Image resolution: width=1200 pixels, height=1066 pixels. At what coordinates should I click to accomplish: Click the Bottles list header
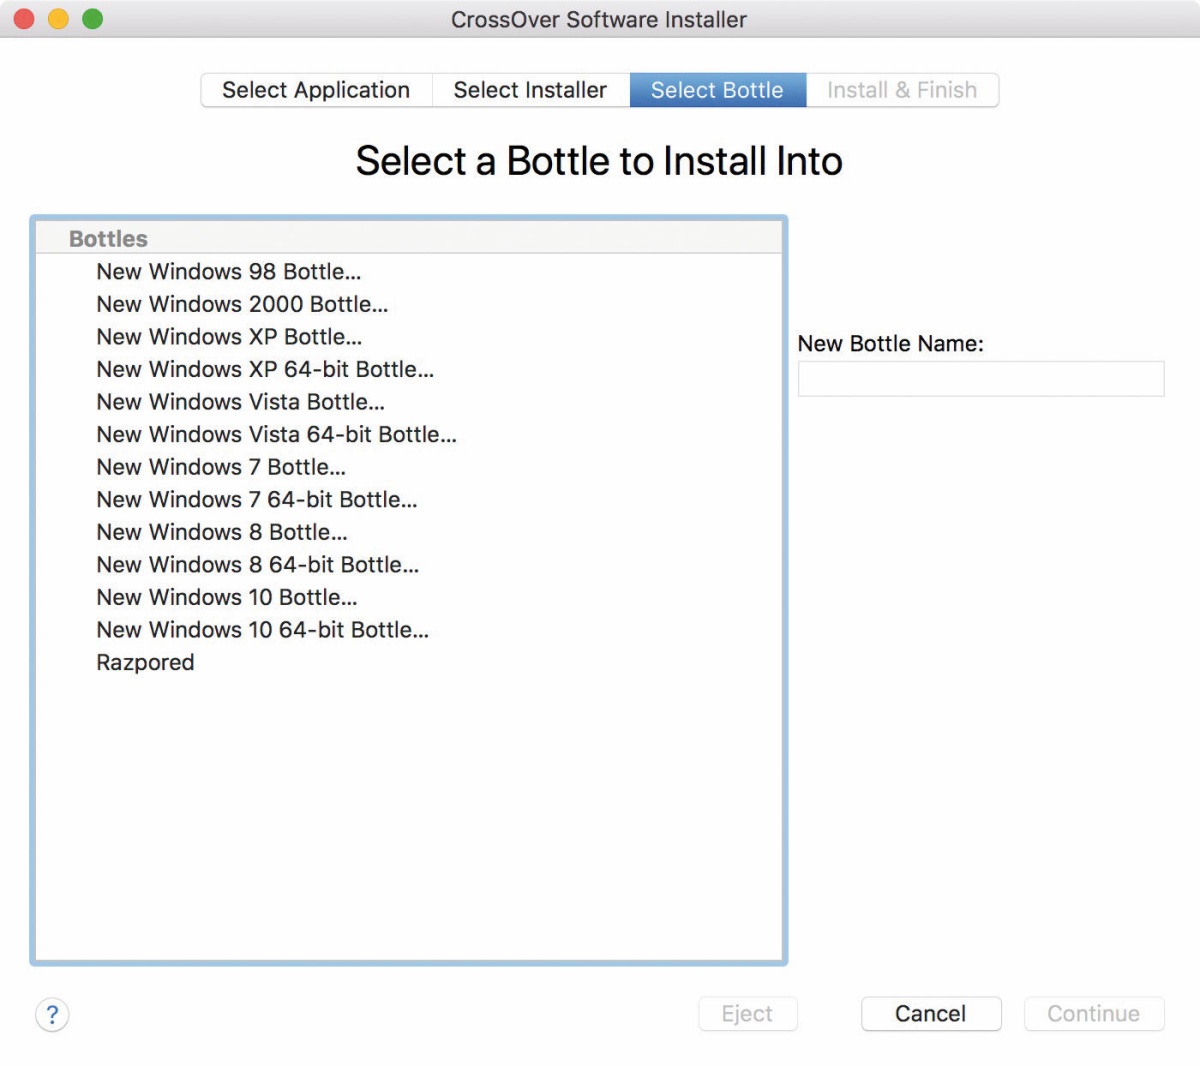pyautogui.click(x=409, y=238)
